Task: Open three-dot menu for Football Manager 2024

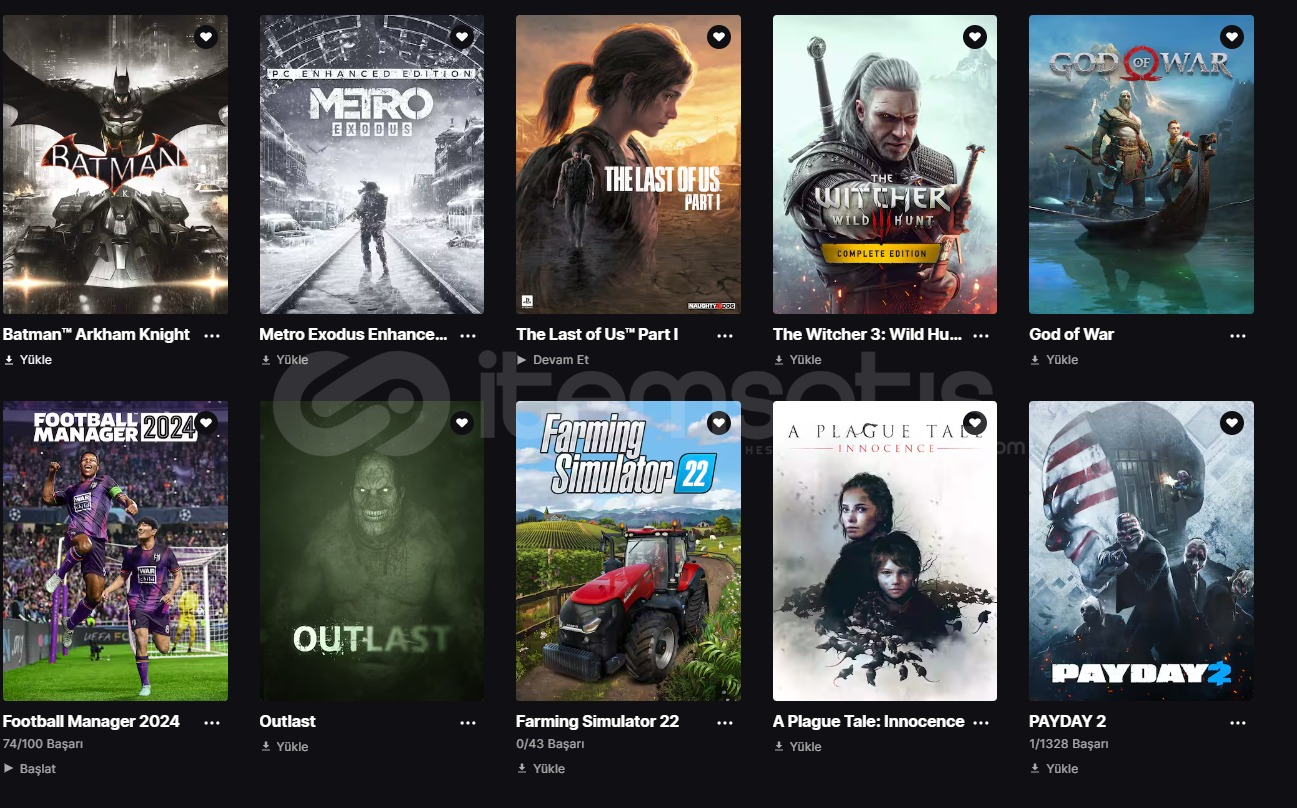Action: tap(212, 722)
